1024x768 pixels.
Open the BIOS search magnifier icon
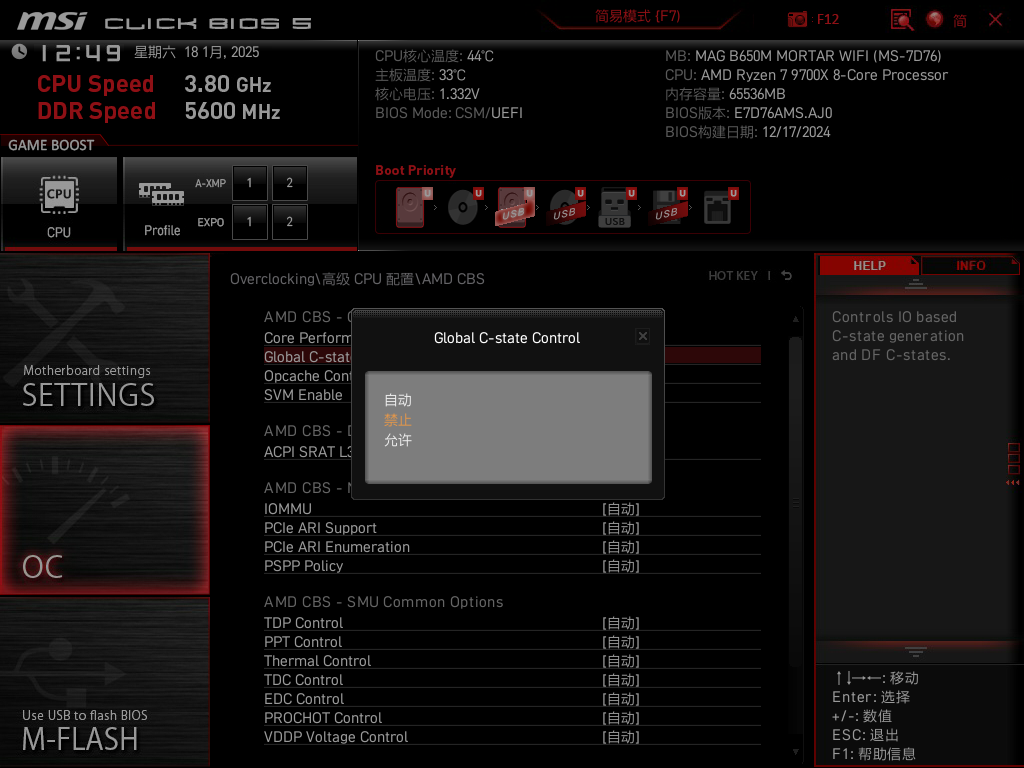click(x=902, y=20)
